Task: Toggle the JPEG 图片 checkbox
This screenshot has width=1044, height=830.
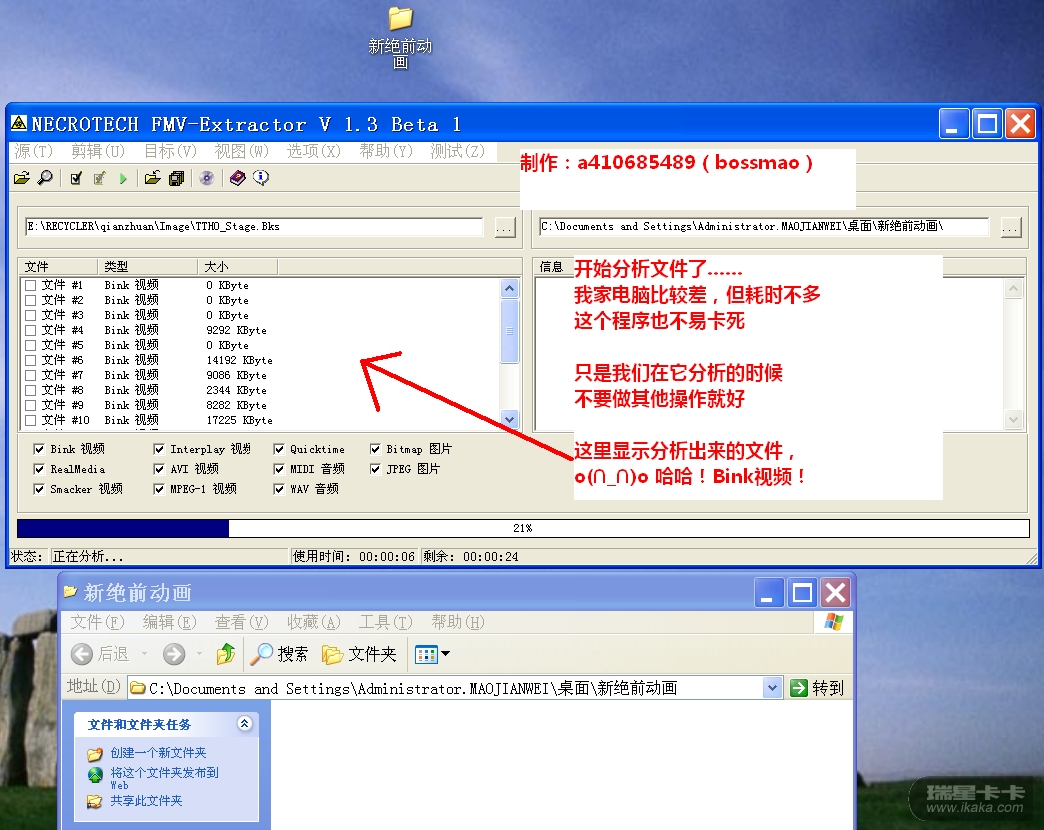Action: tap(376, 469)
